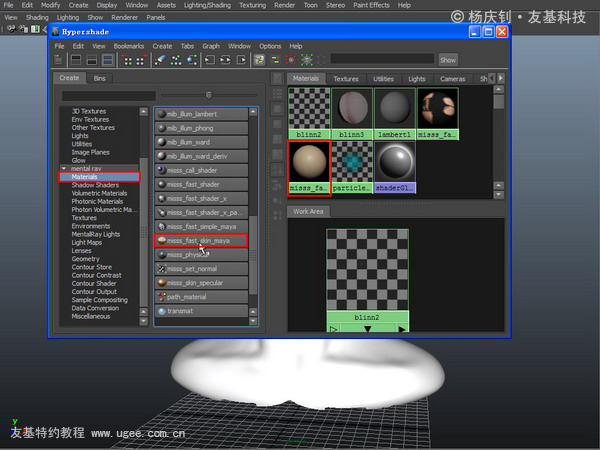Screen dimensions: 600x450
Task: Select the blinn3 material swatch
Action: pyautogui.click(x=352, y=113)
